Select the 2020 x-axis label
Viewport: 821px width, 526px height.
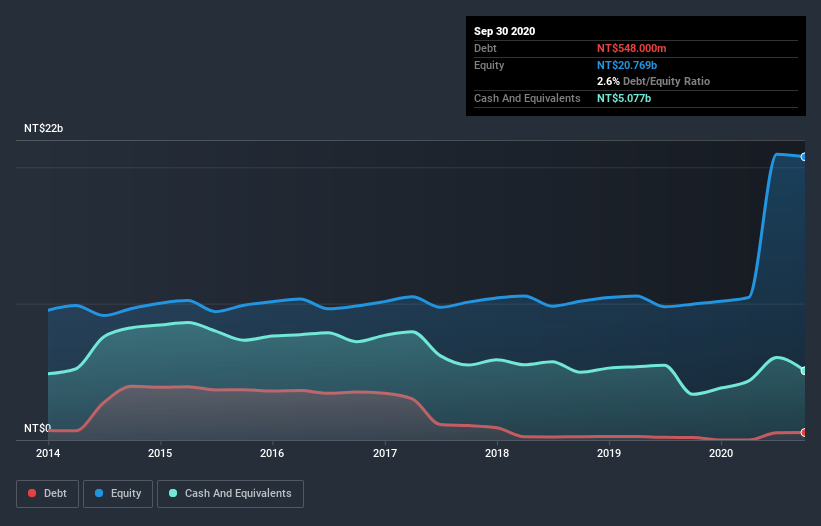click(x=721, y=453)
